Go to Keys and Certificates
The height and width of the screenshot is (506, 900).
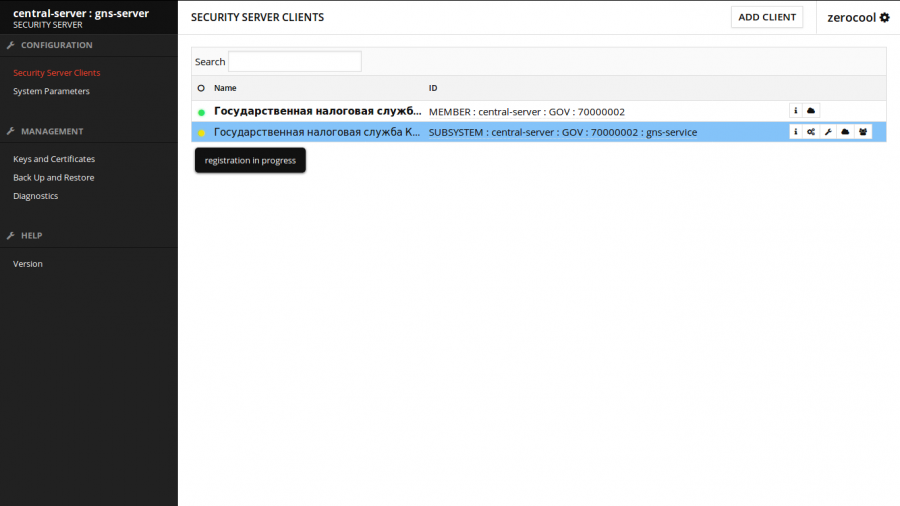(54, 159)
